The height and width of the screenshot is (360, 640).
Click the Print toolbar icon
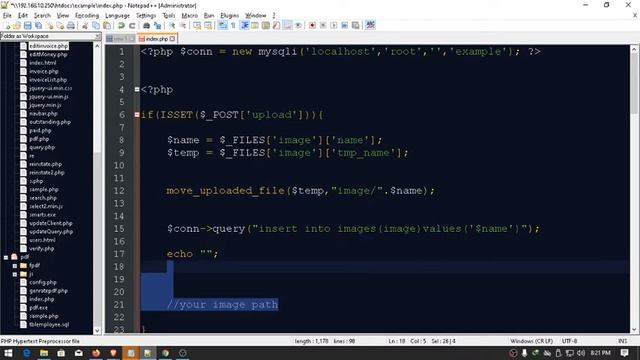71,25
